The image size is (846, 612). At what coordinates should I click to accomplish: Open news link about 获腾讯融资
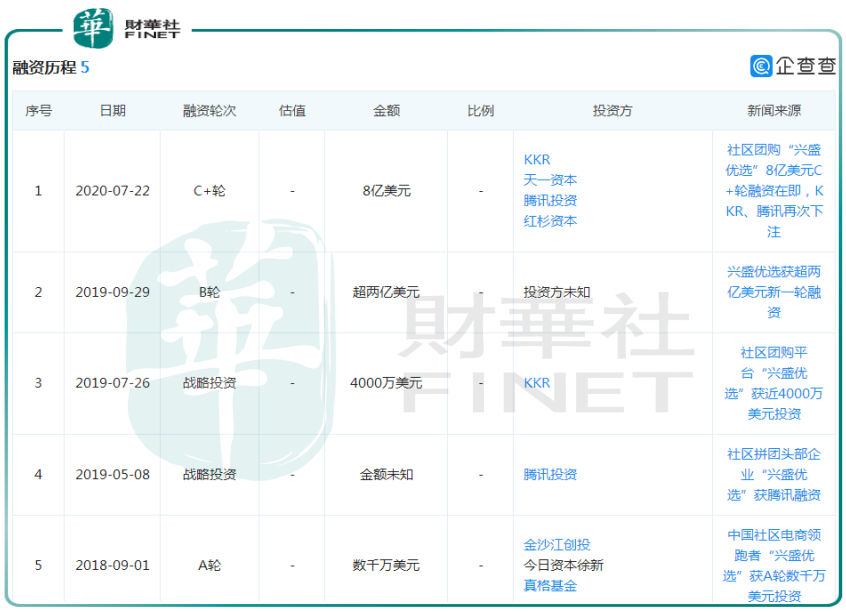tap(774, 475)
